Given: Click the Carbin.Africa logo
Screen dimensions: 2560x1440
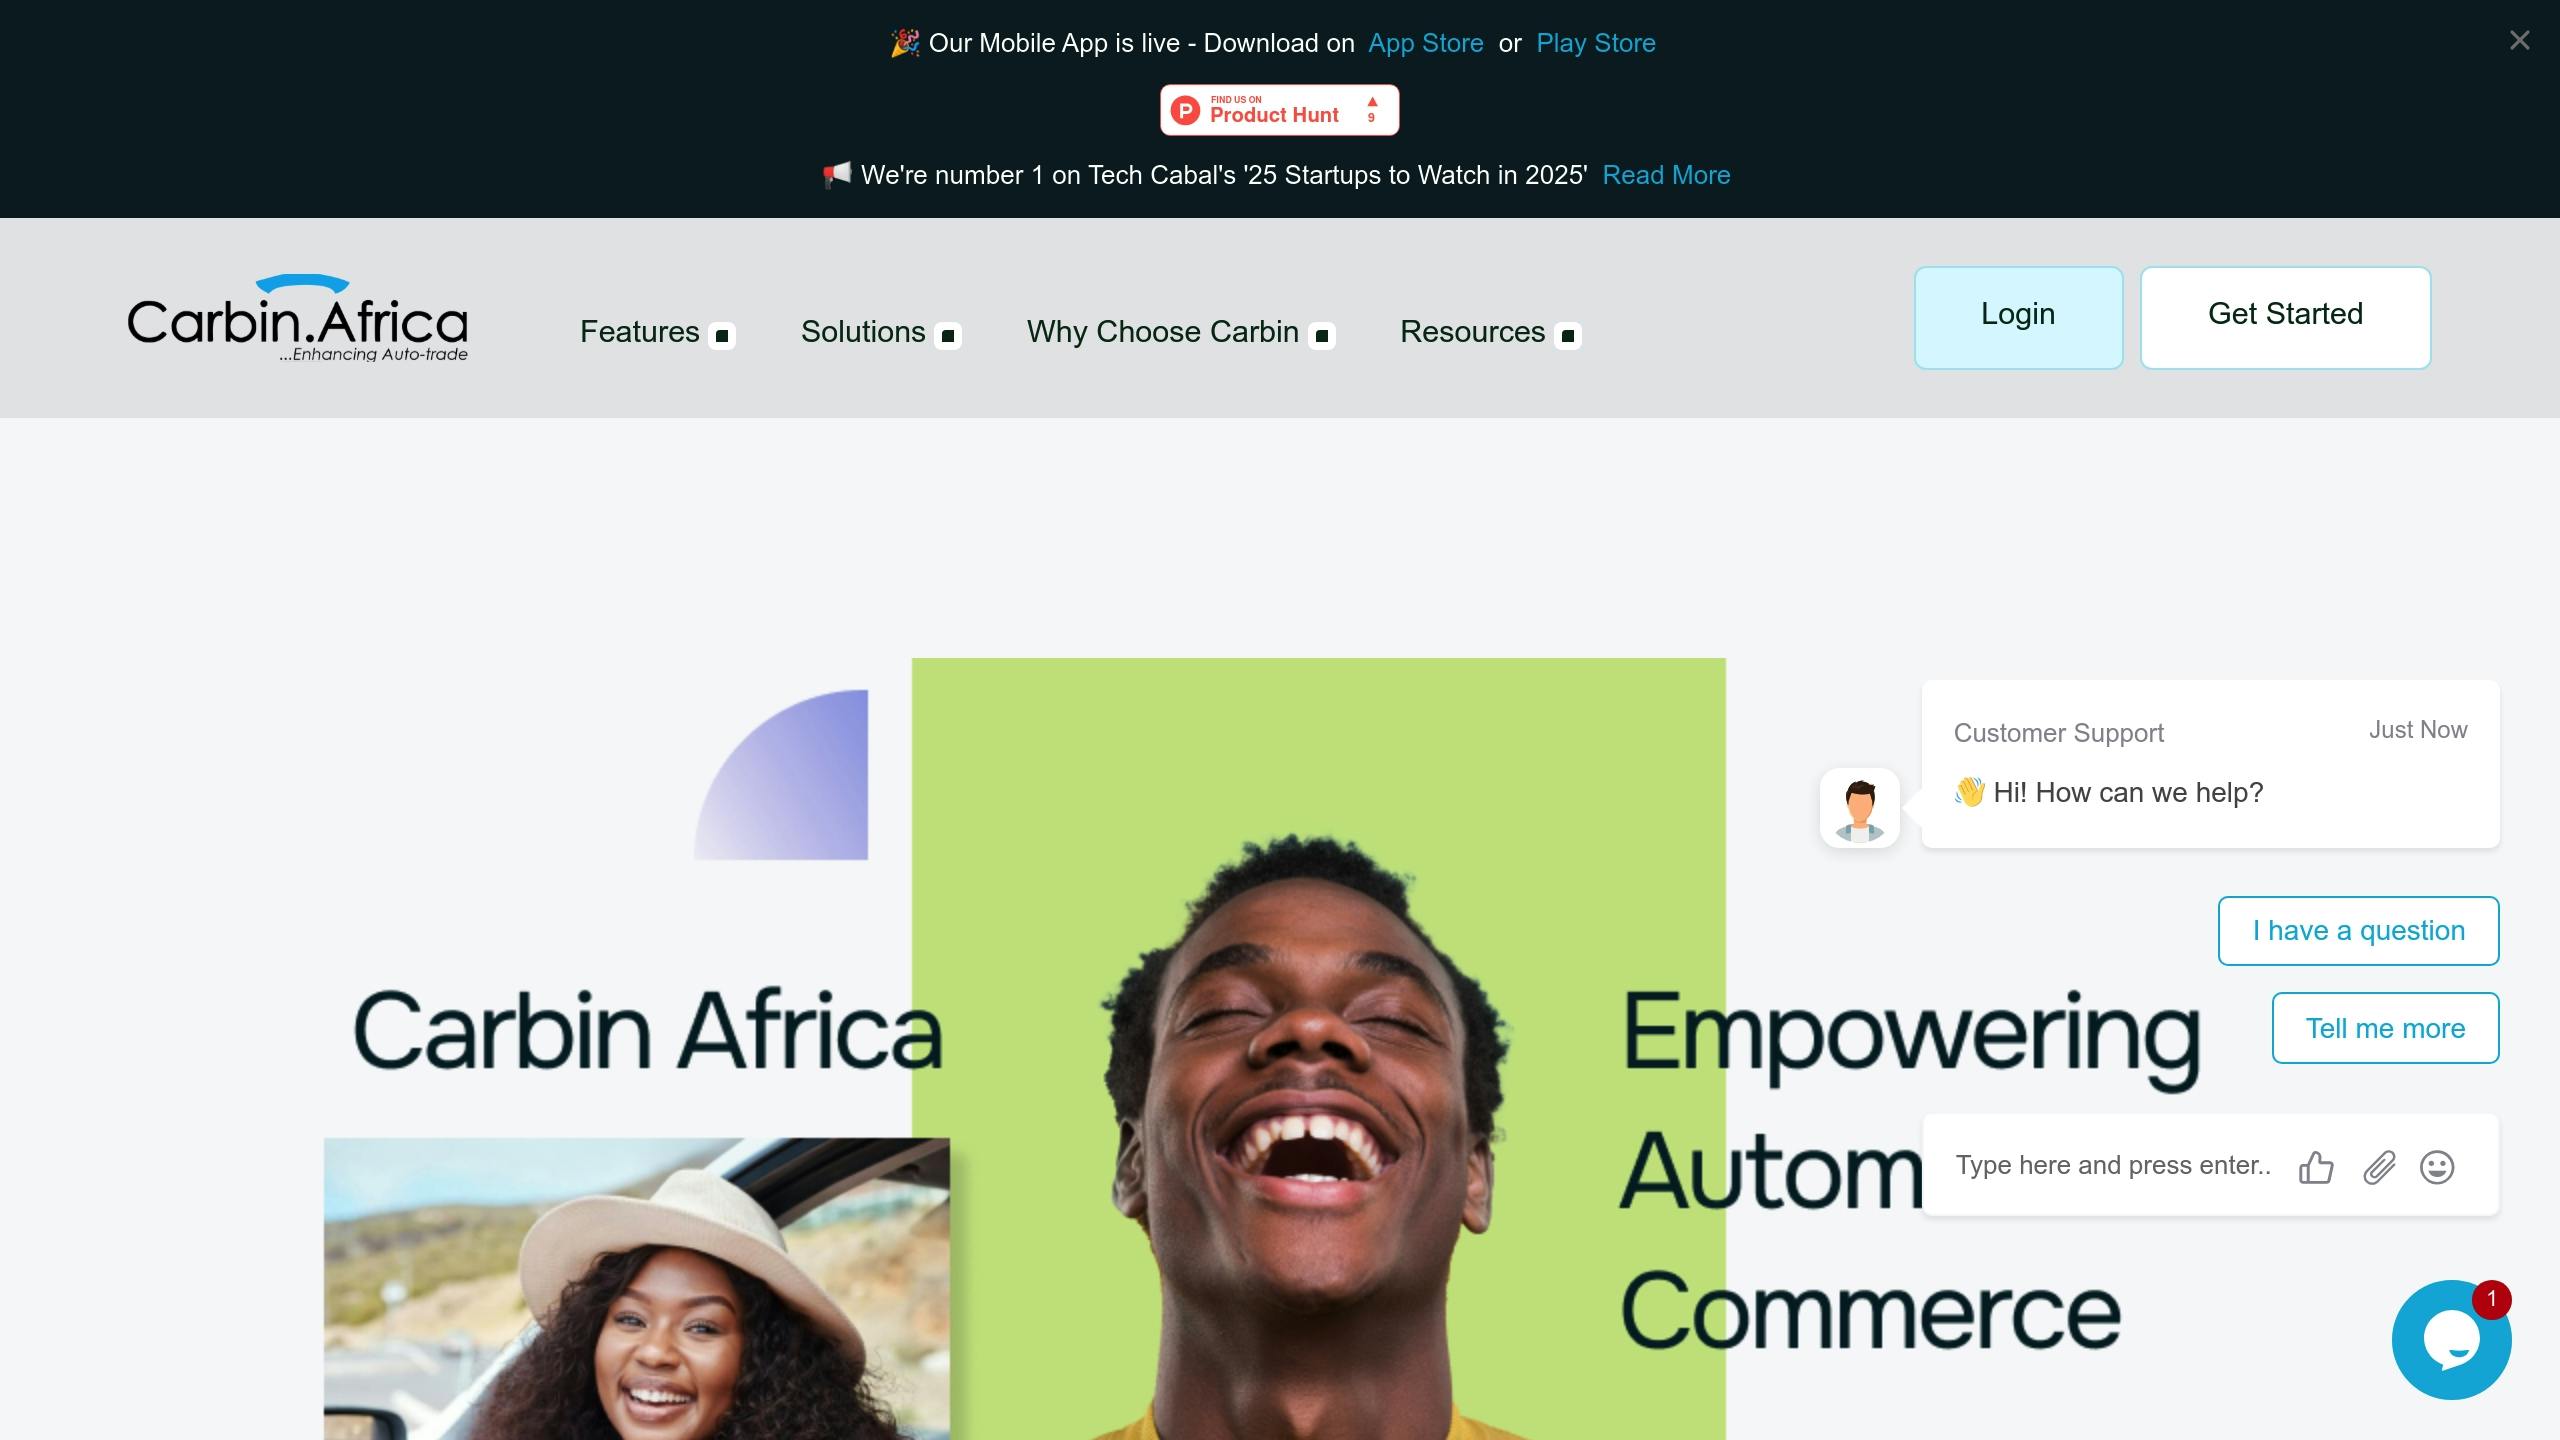Looking at the screenshot, I should tap(298, 318).
